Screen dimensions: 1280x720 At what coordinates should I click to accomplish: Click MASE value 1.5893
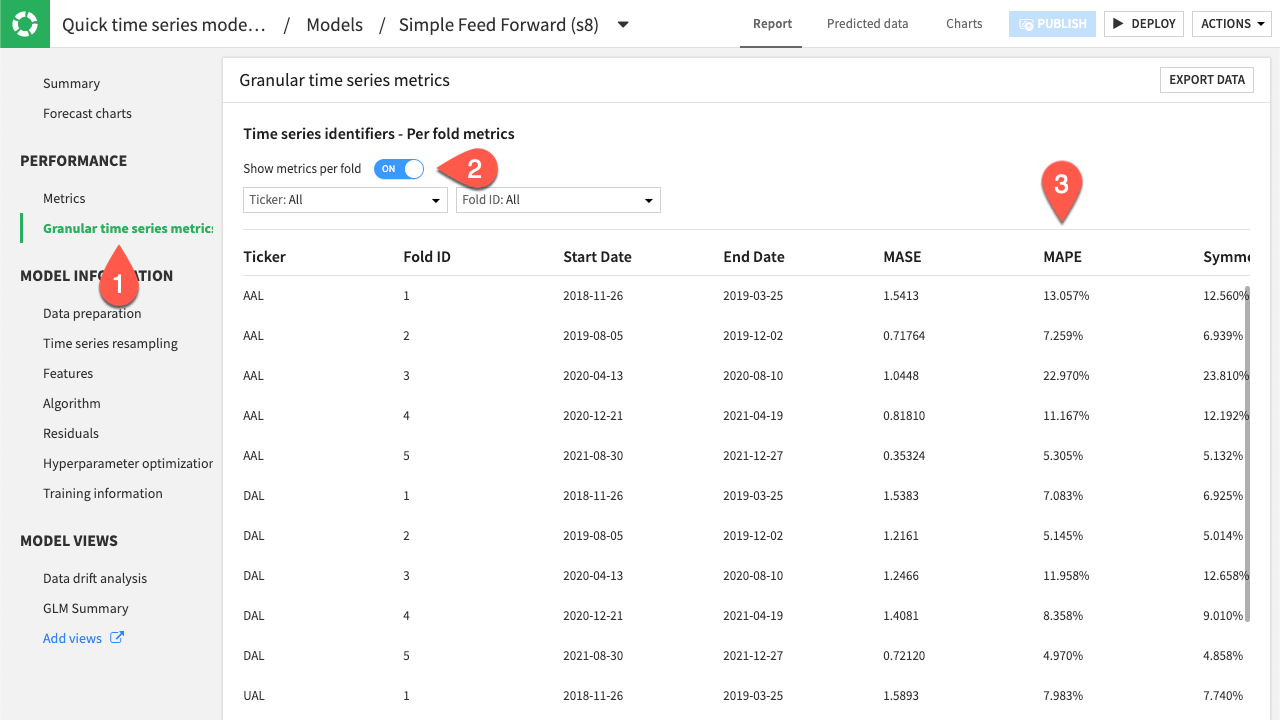(901, 696)
